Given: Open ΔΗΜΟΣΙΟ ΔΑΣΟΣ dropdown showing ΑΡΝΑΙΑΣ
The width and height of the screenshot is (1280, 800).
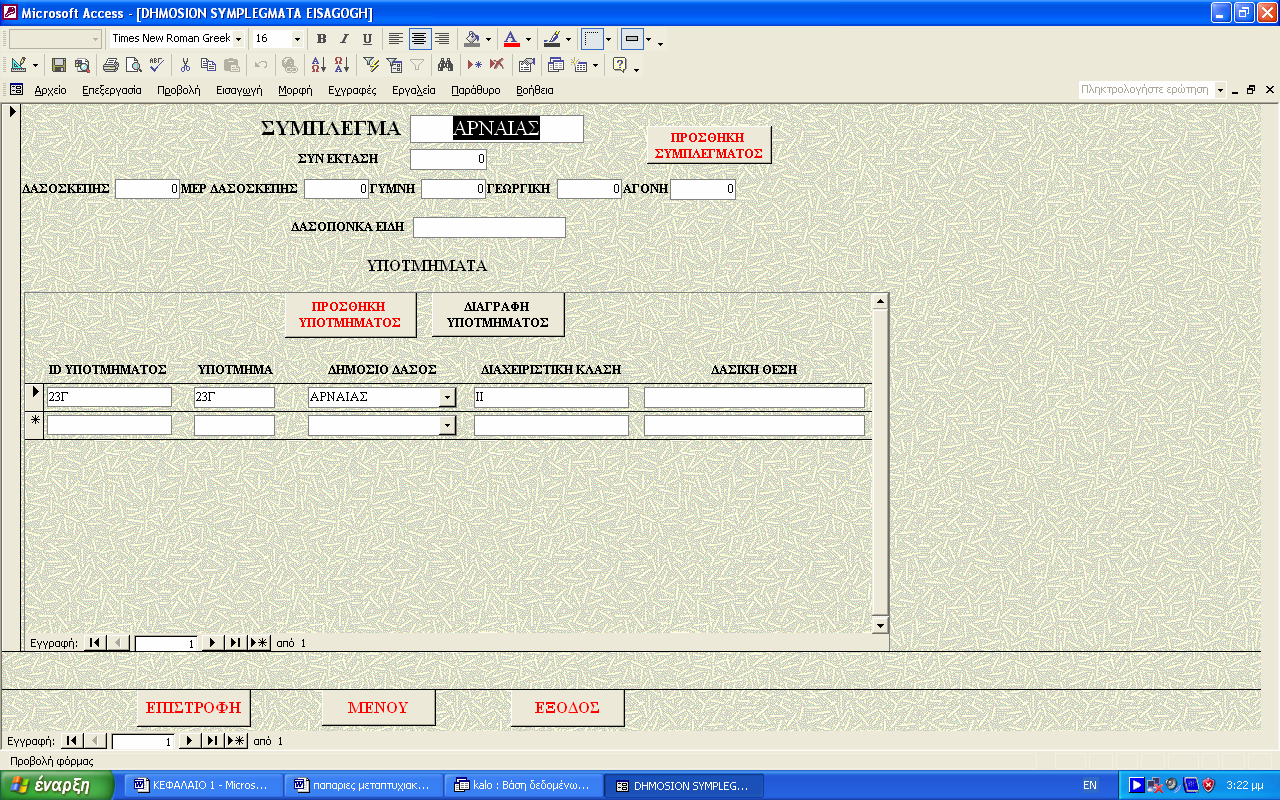Looking at the screenshot, I should 447,397.
